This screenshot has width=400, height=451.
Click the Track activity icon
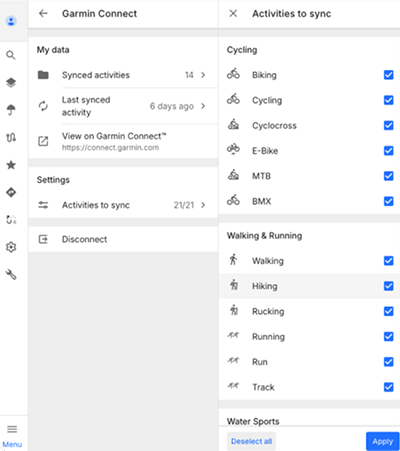(x=233, y=386)
